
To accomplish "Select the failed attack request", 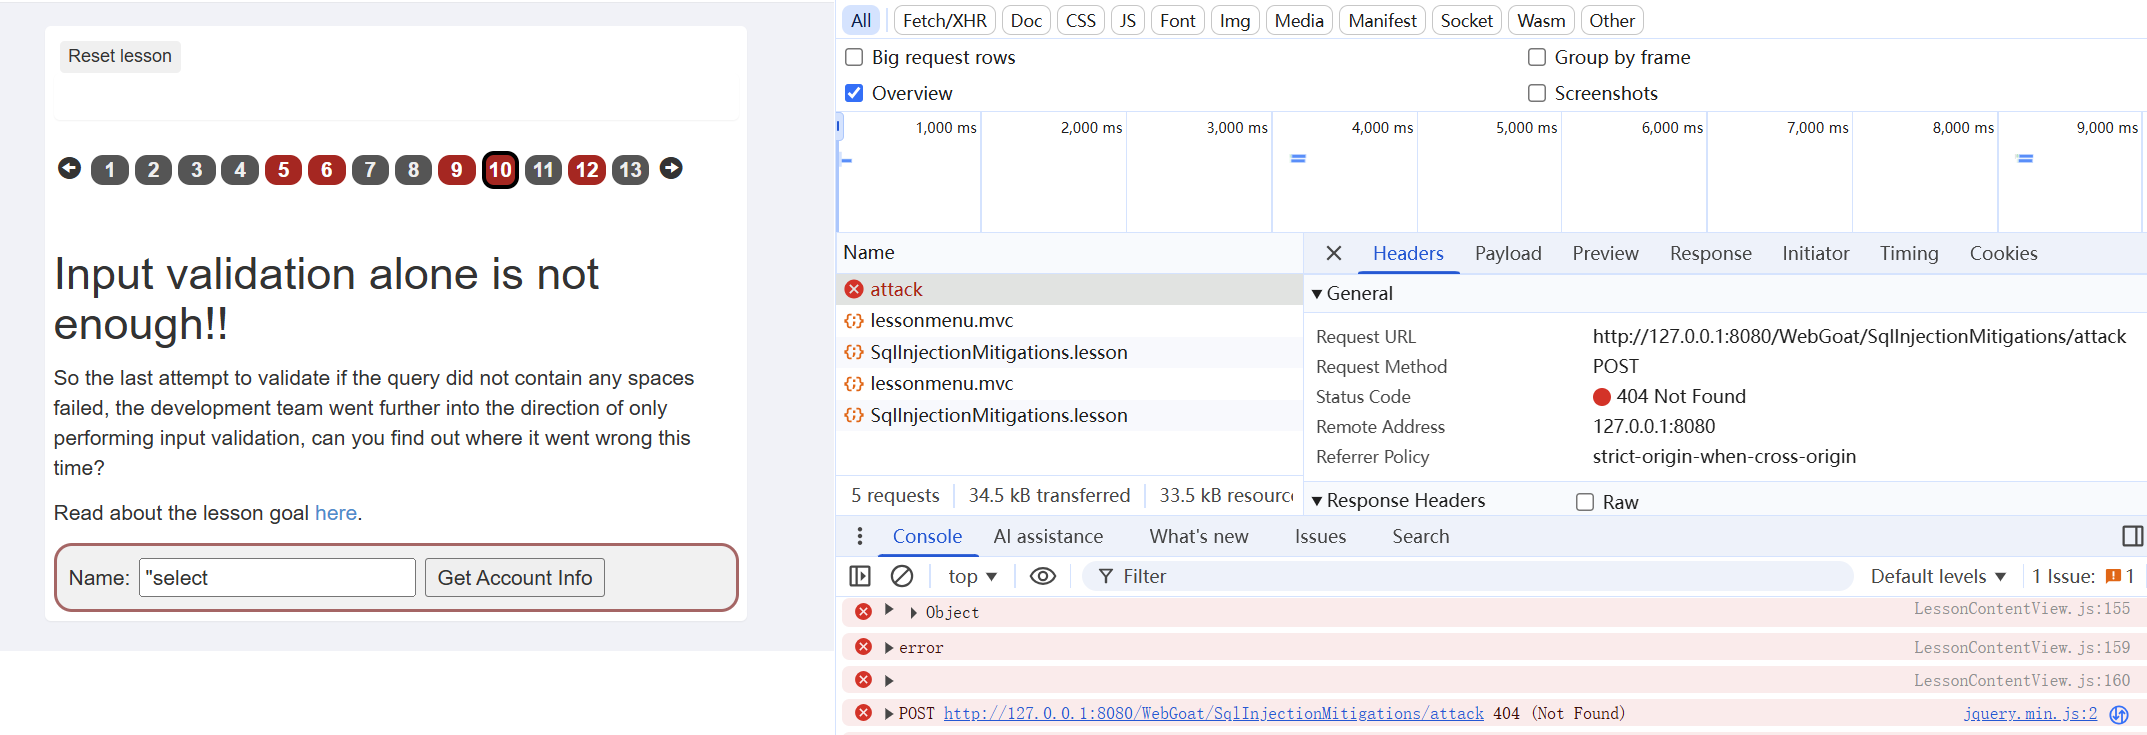I will click(x=896, y=289).
